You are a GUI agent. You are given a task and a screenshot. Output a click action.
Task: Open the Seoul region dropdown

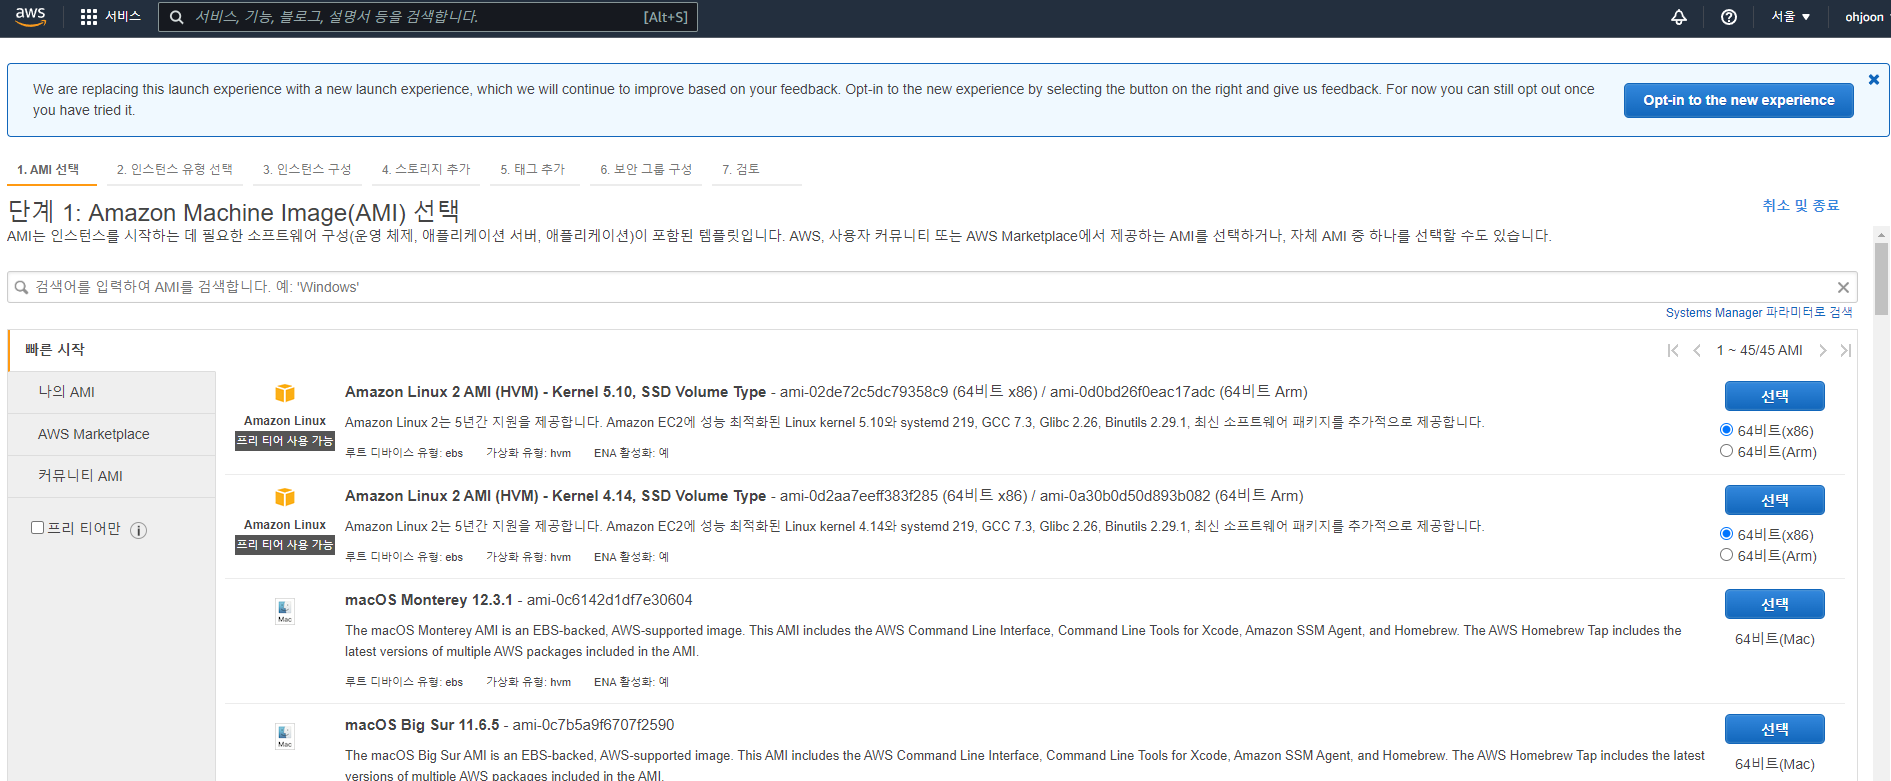pos(1791,17)
